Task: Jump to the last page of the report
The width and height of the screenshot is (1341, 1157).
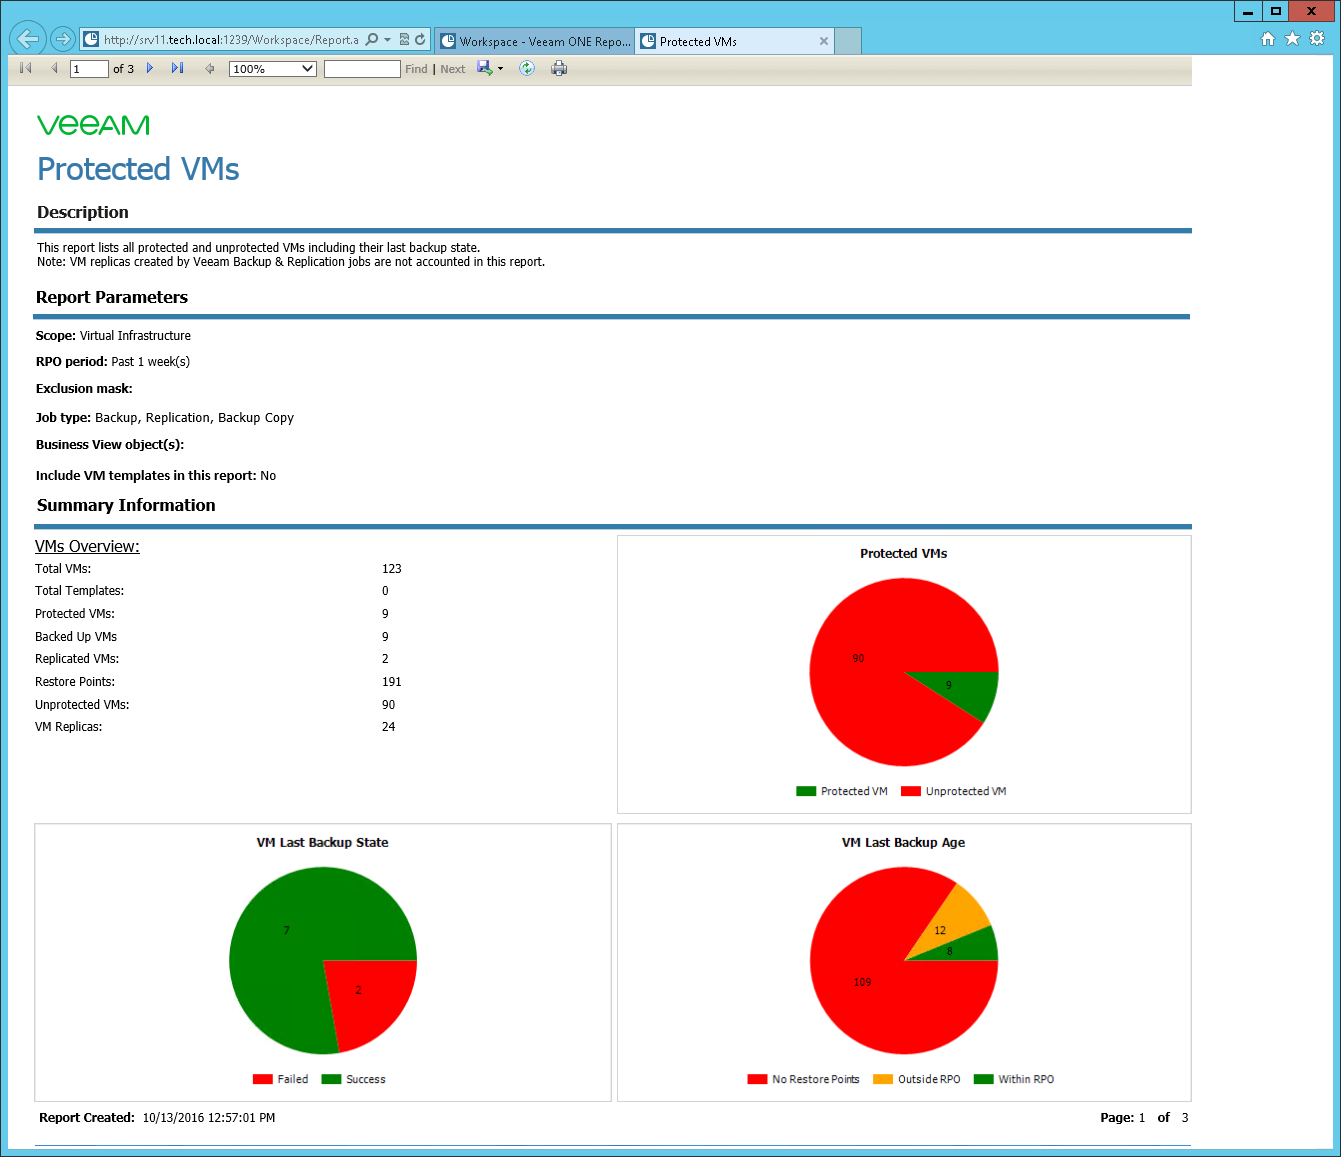Action: pos(177,68)
